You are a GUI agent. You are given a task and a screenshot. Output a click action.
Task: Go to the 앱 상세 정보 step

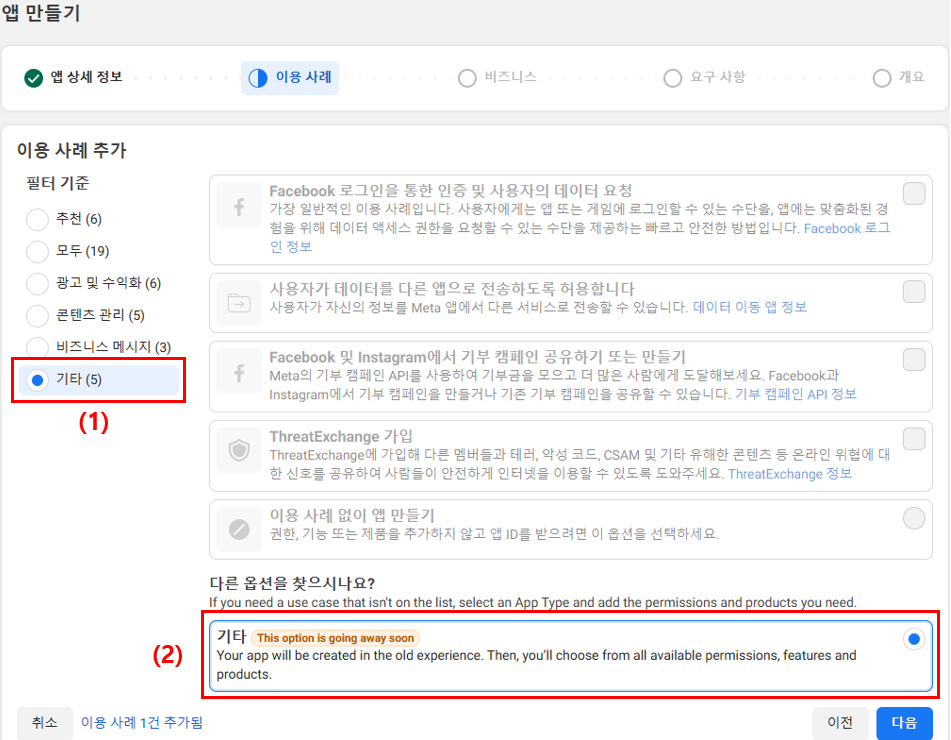click(74, 78)
